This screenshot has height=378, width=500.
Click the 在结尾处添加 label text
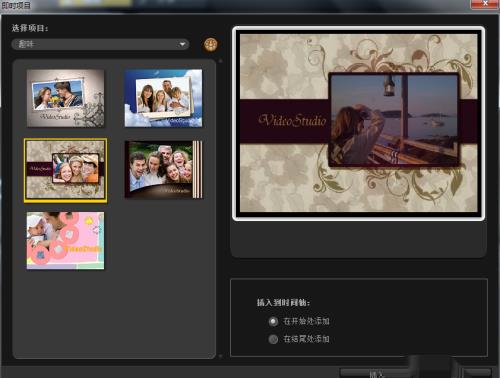tap(306, 339)
